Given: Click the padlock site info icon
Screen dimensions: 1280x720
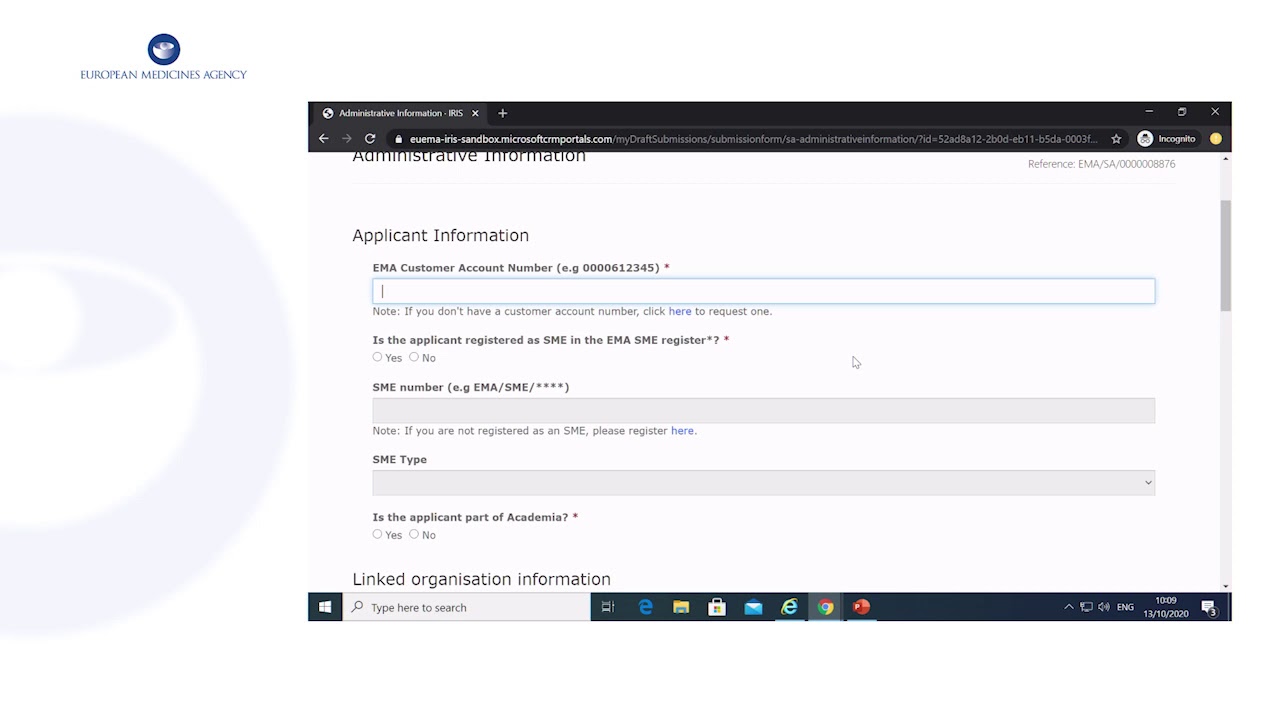Looking at the screenshot, I should pos(399,139).
